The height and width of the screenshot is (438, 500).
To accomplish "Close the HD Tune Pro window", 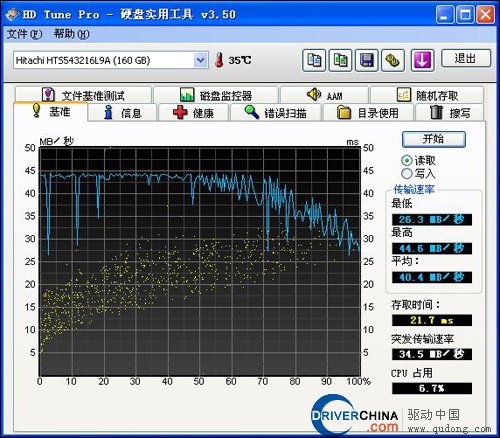I will coord(485,14).
